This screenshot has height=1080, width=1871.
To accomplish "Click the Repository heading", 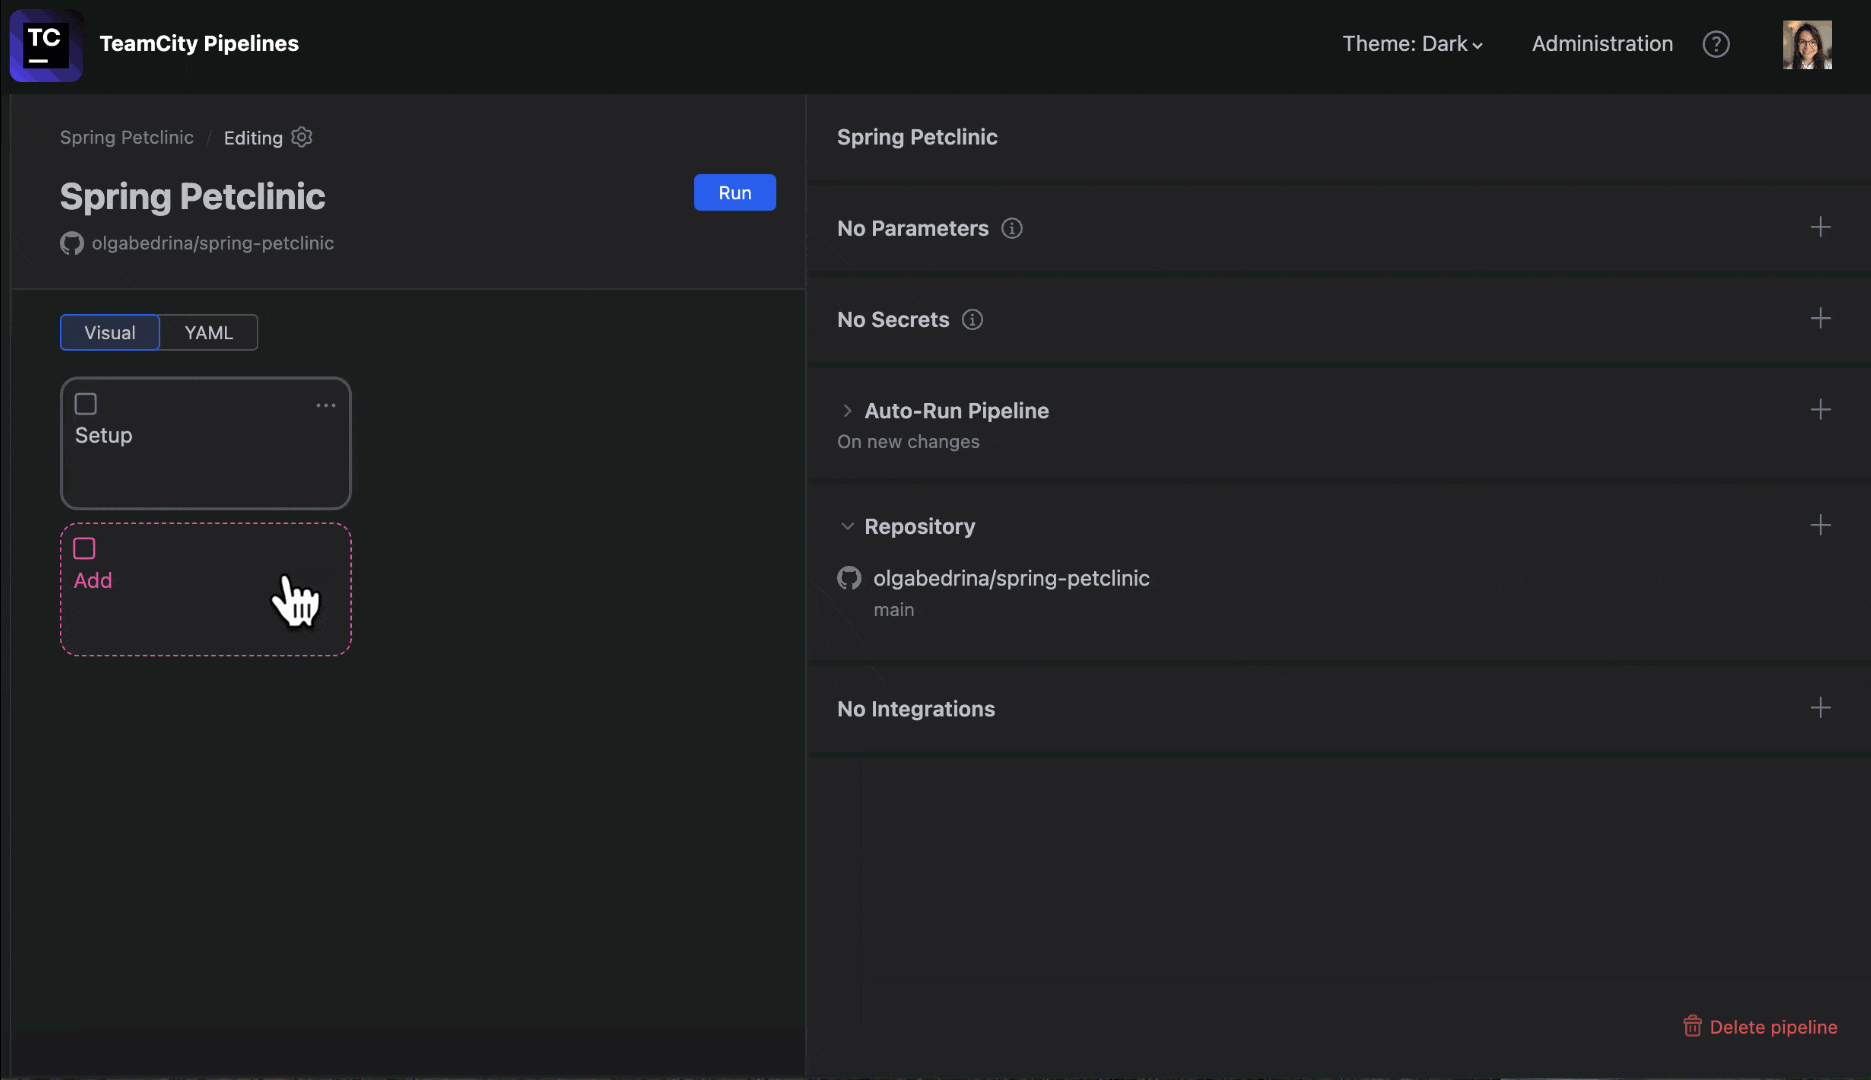I will point(920,526).
